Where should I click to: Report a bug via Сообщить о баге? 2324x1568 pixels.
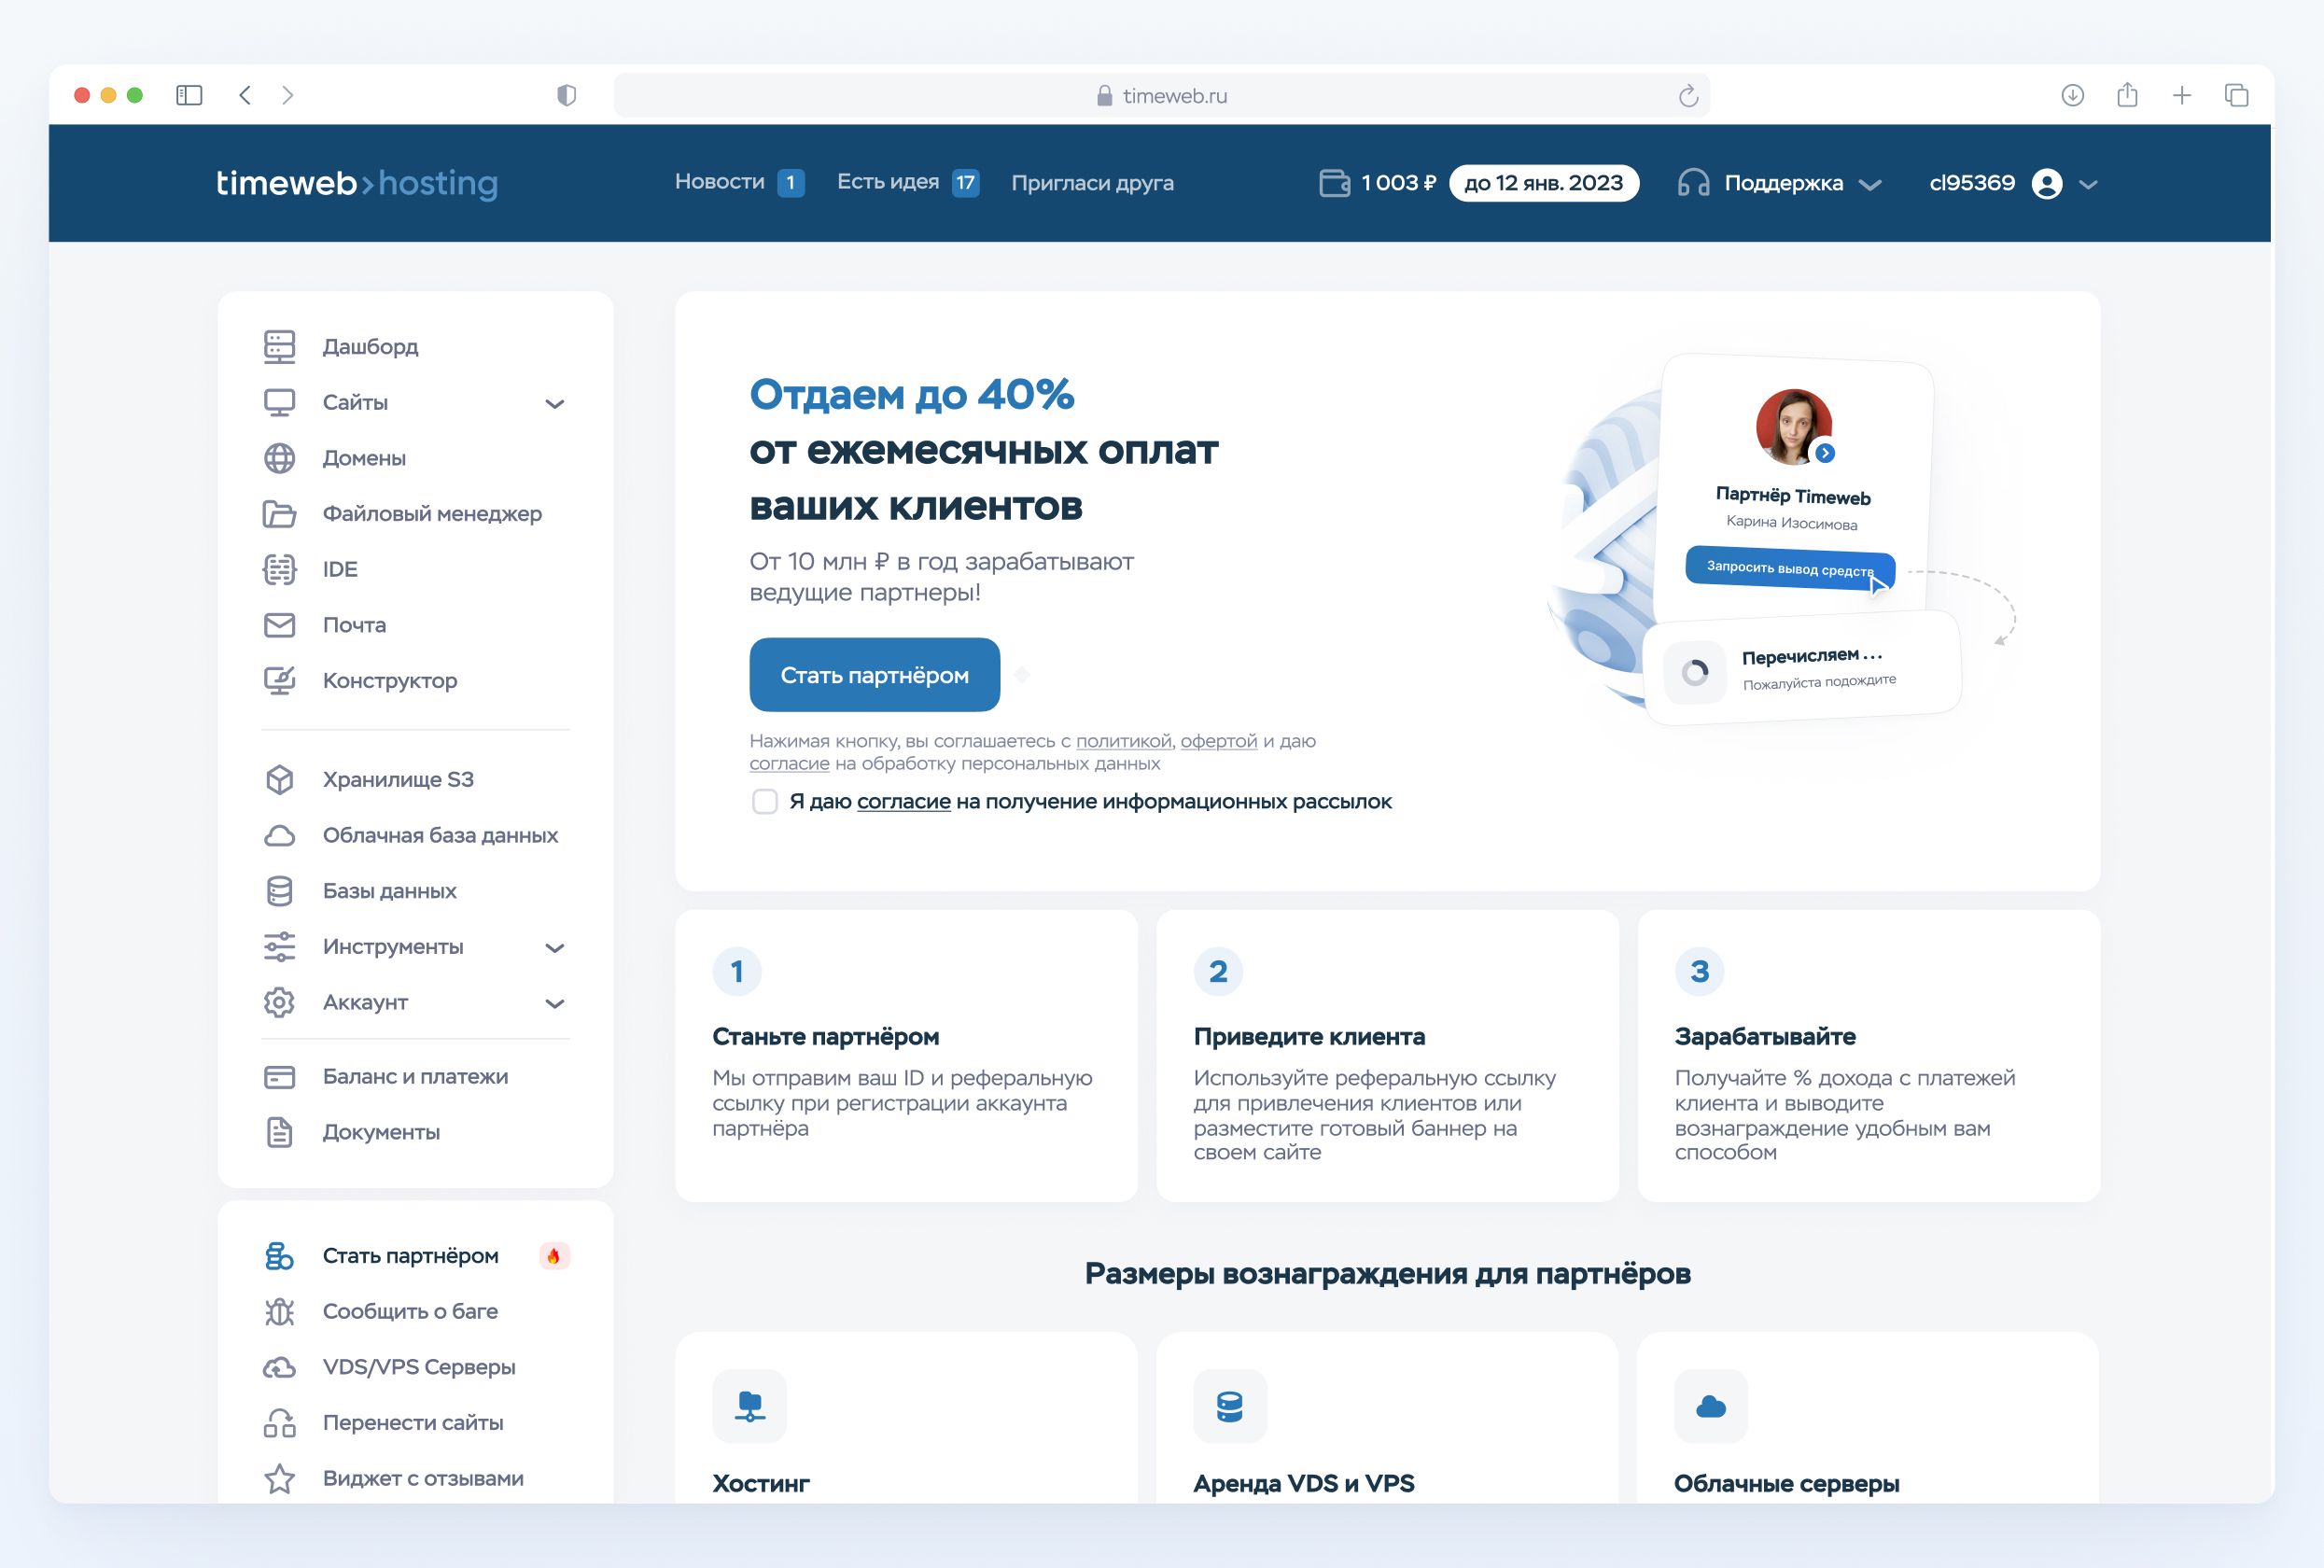pyautogui.click(x=410, y=1311)
